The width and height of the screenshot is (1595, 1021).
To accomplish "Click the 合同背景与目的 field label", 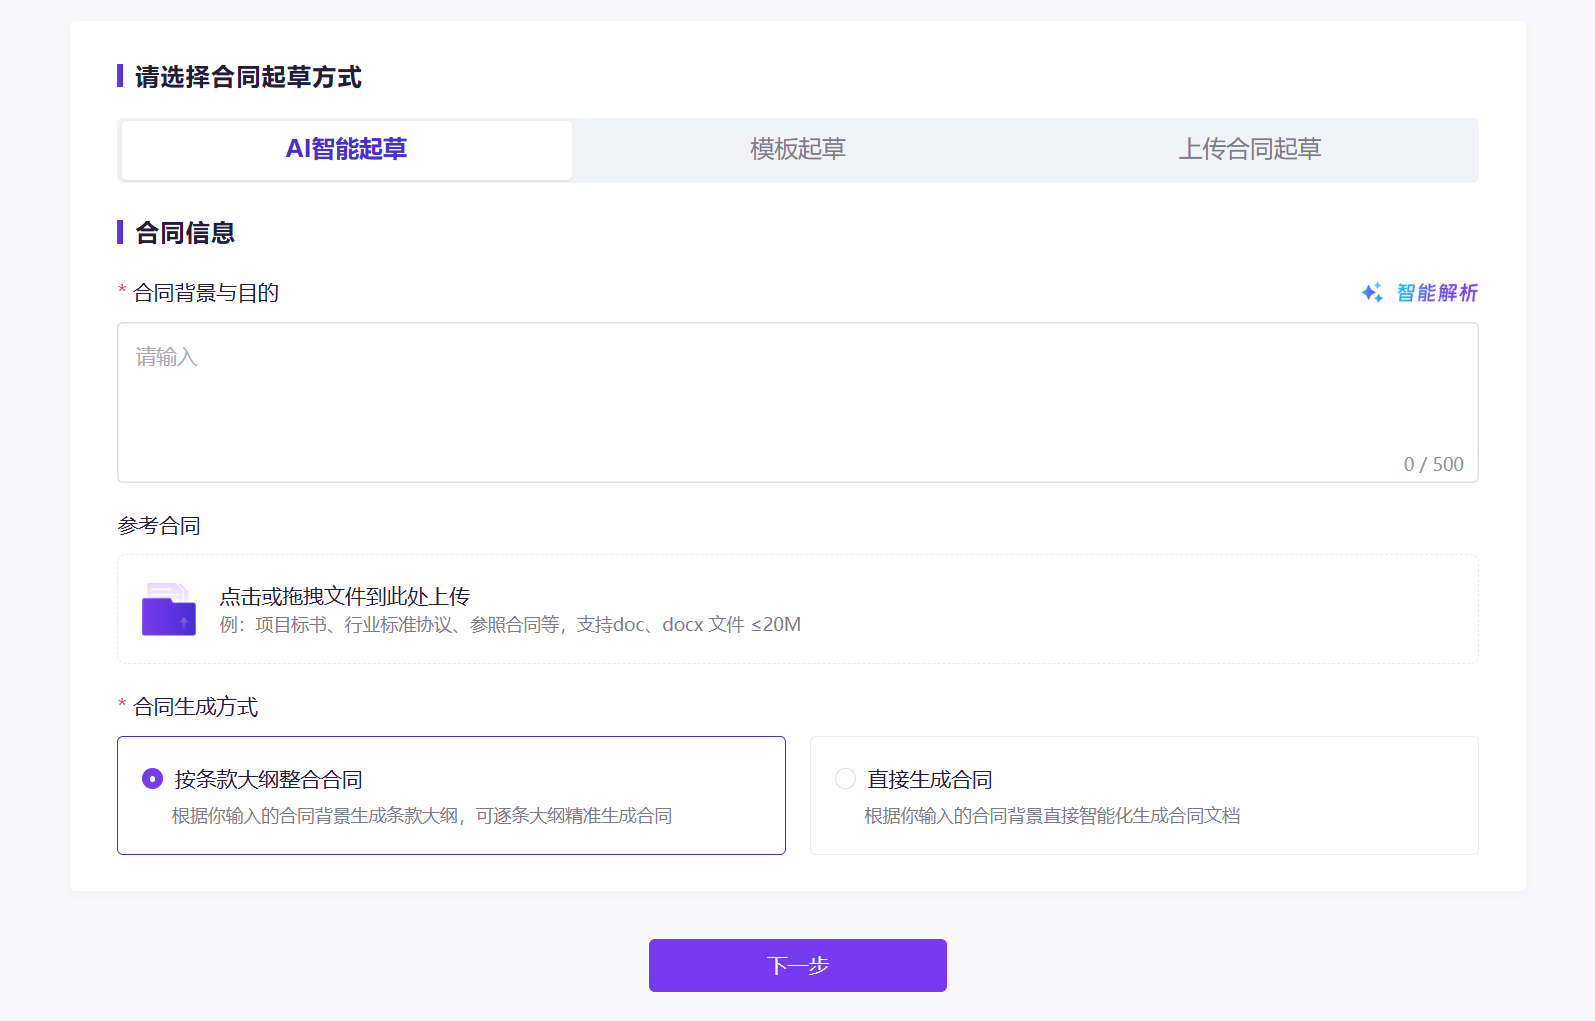I will (206, 293).
